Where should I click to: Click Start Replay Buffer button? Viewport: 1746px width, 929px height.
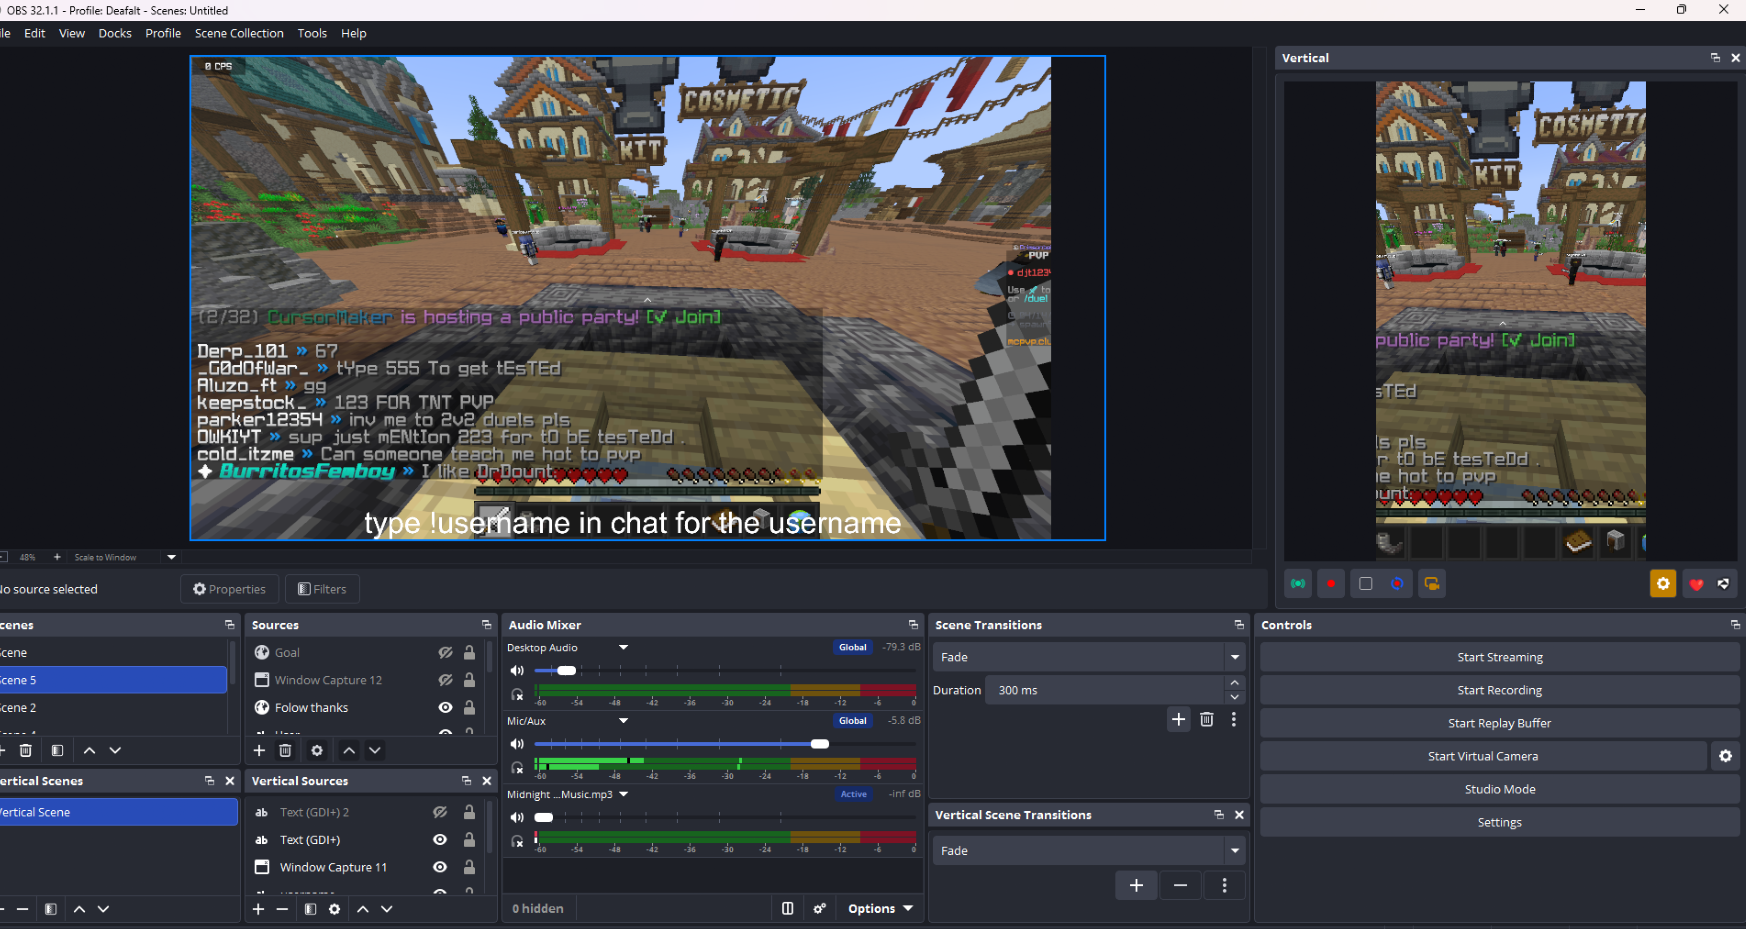pyautogui.click(x=1499, y=723)
